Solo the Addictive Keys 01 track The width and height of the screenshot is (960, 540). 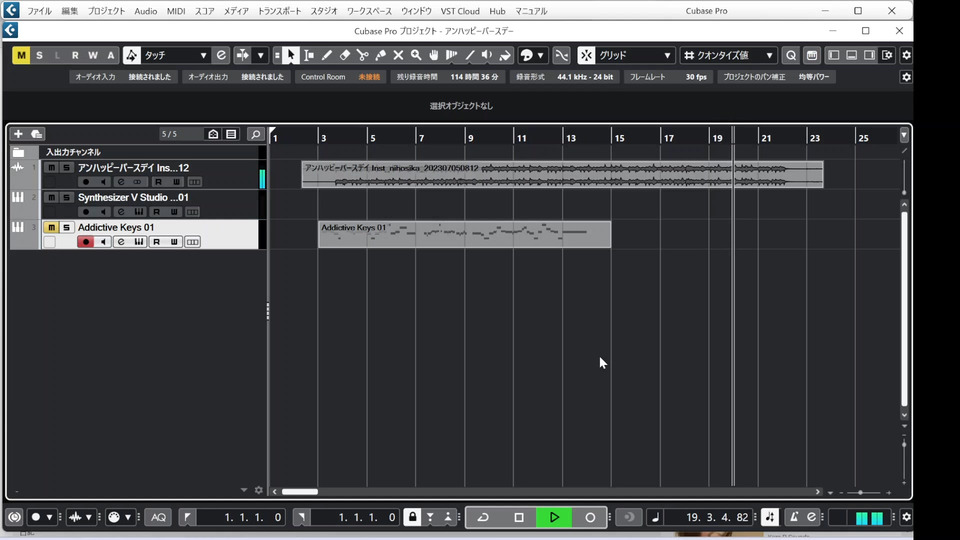(66, 227)
